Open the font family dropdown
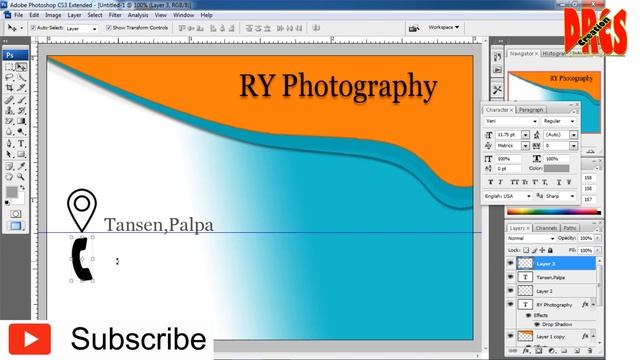Screen dimensions: 640x360 (x=511, y=121)
